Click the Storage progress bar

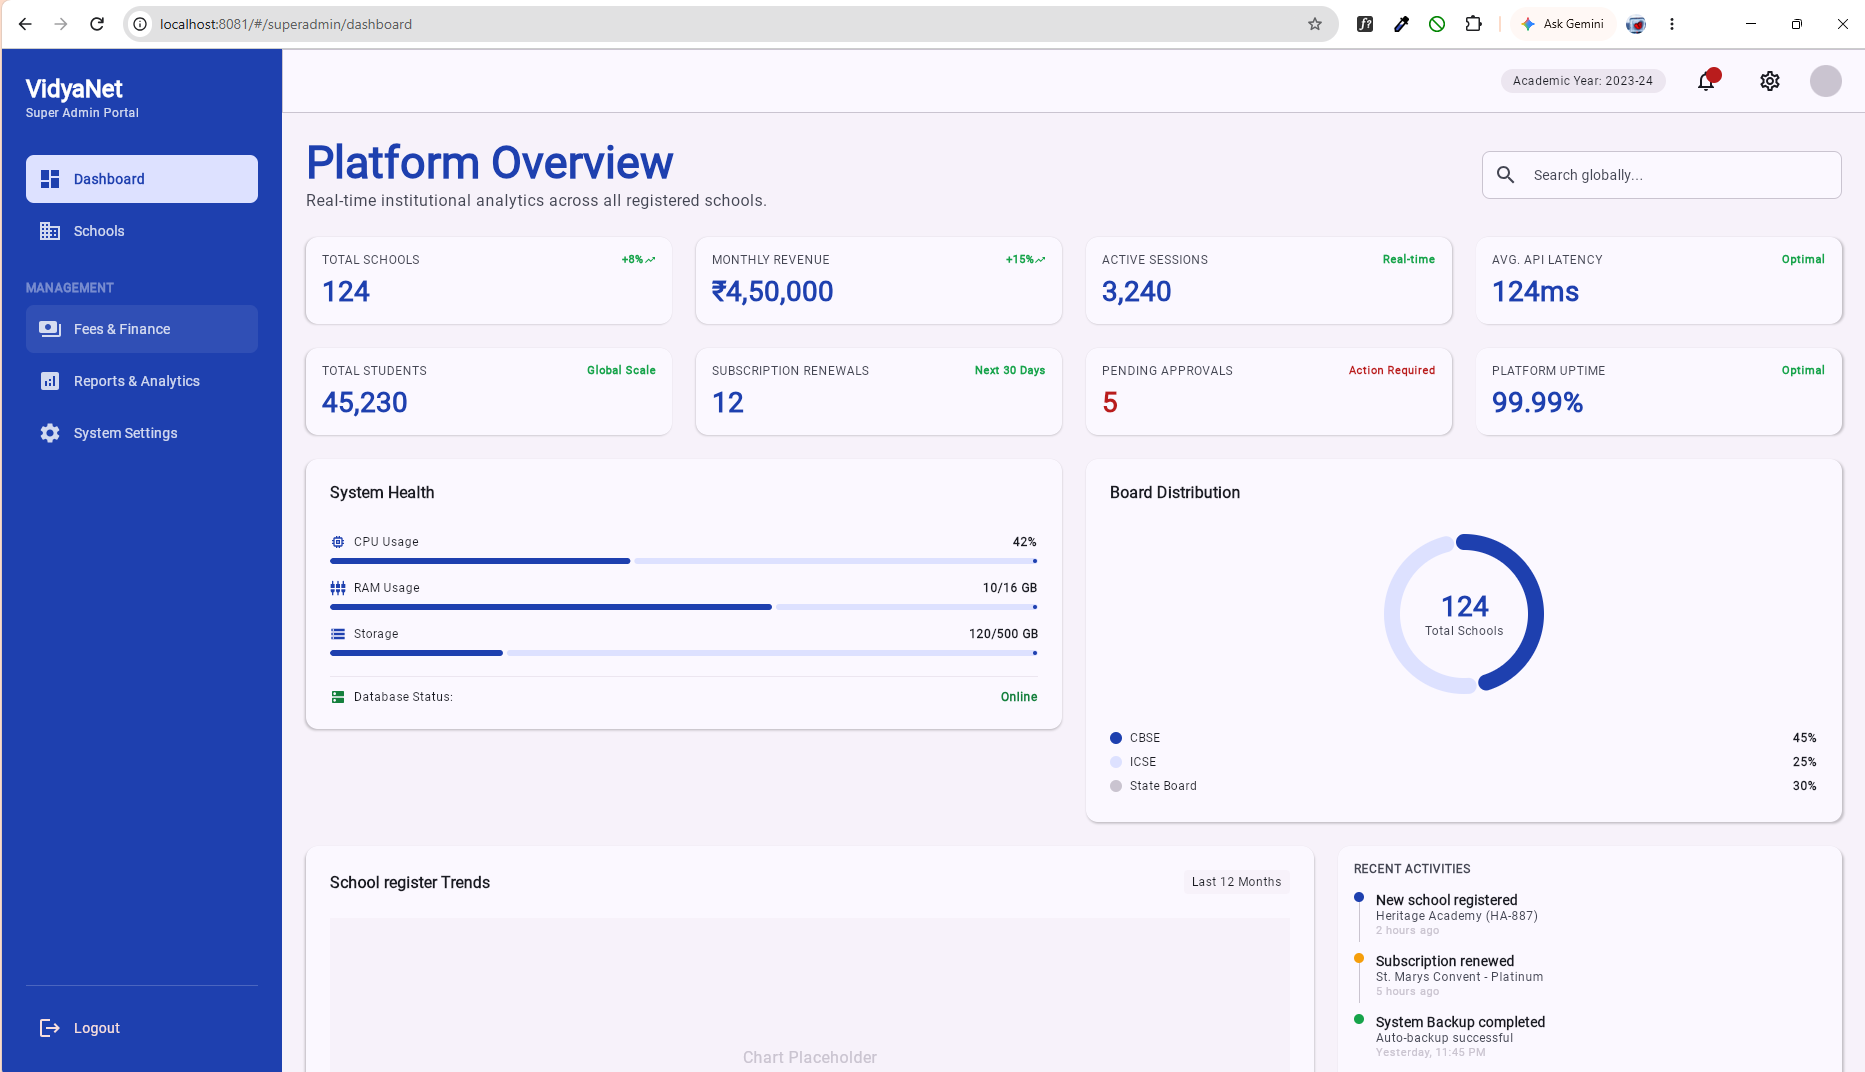pos(684,653)
